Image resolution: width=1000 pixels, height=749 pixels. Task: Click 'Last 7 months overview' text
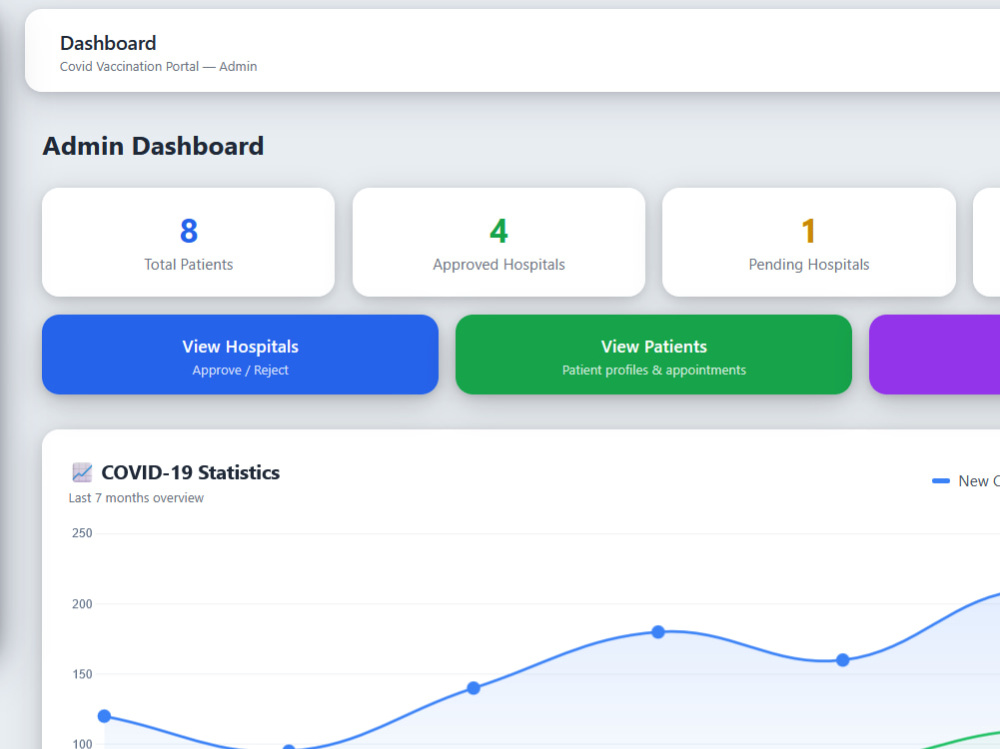point(136,498)
